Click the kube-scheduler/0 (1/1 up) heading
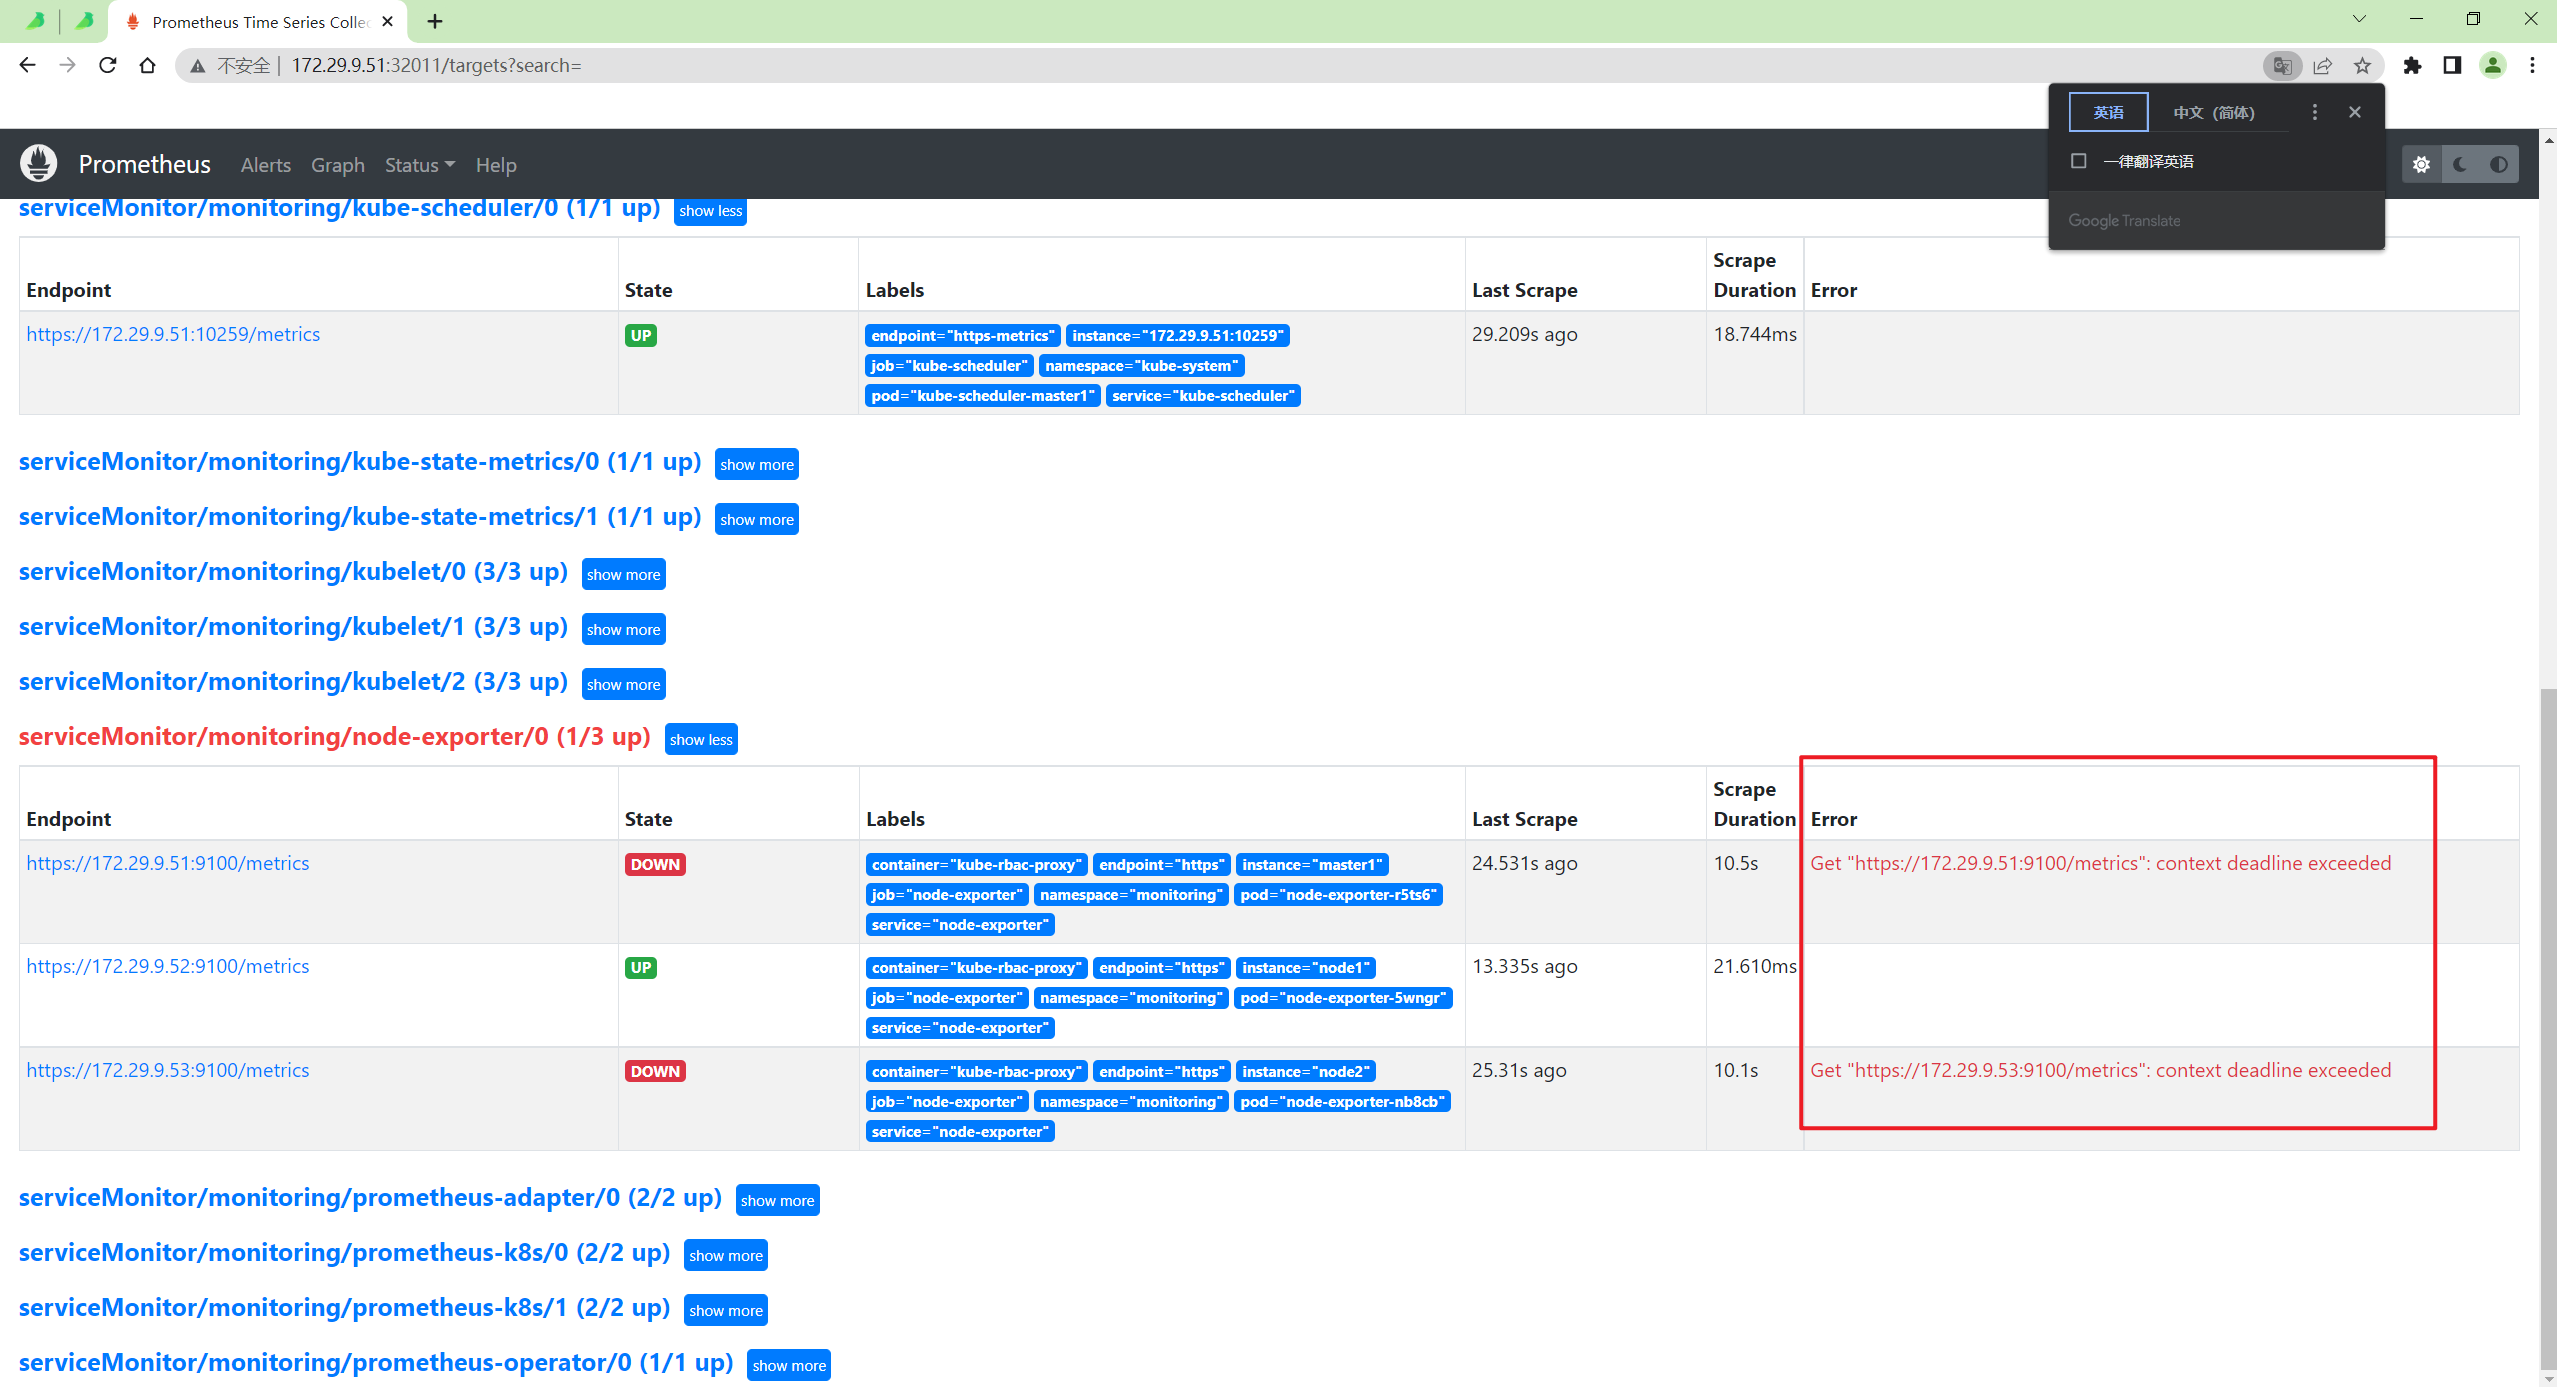 (x=339, y=208)
